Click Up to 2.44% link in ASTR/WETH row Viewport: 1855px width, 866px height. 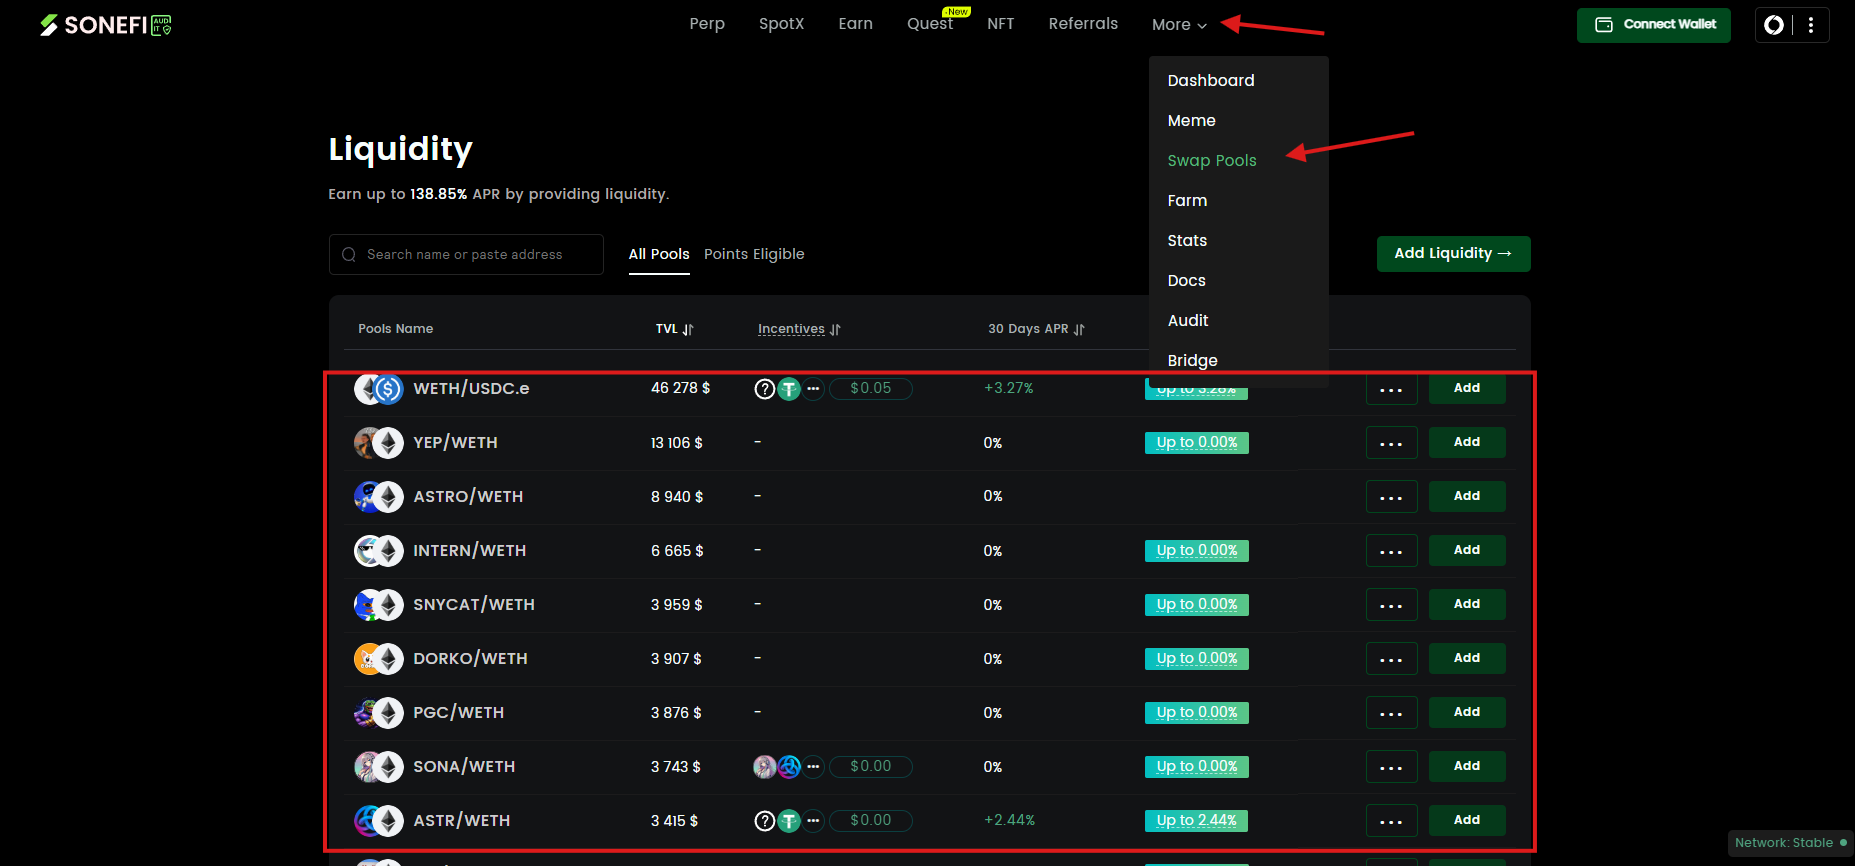1196,821
